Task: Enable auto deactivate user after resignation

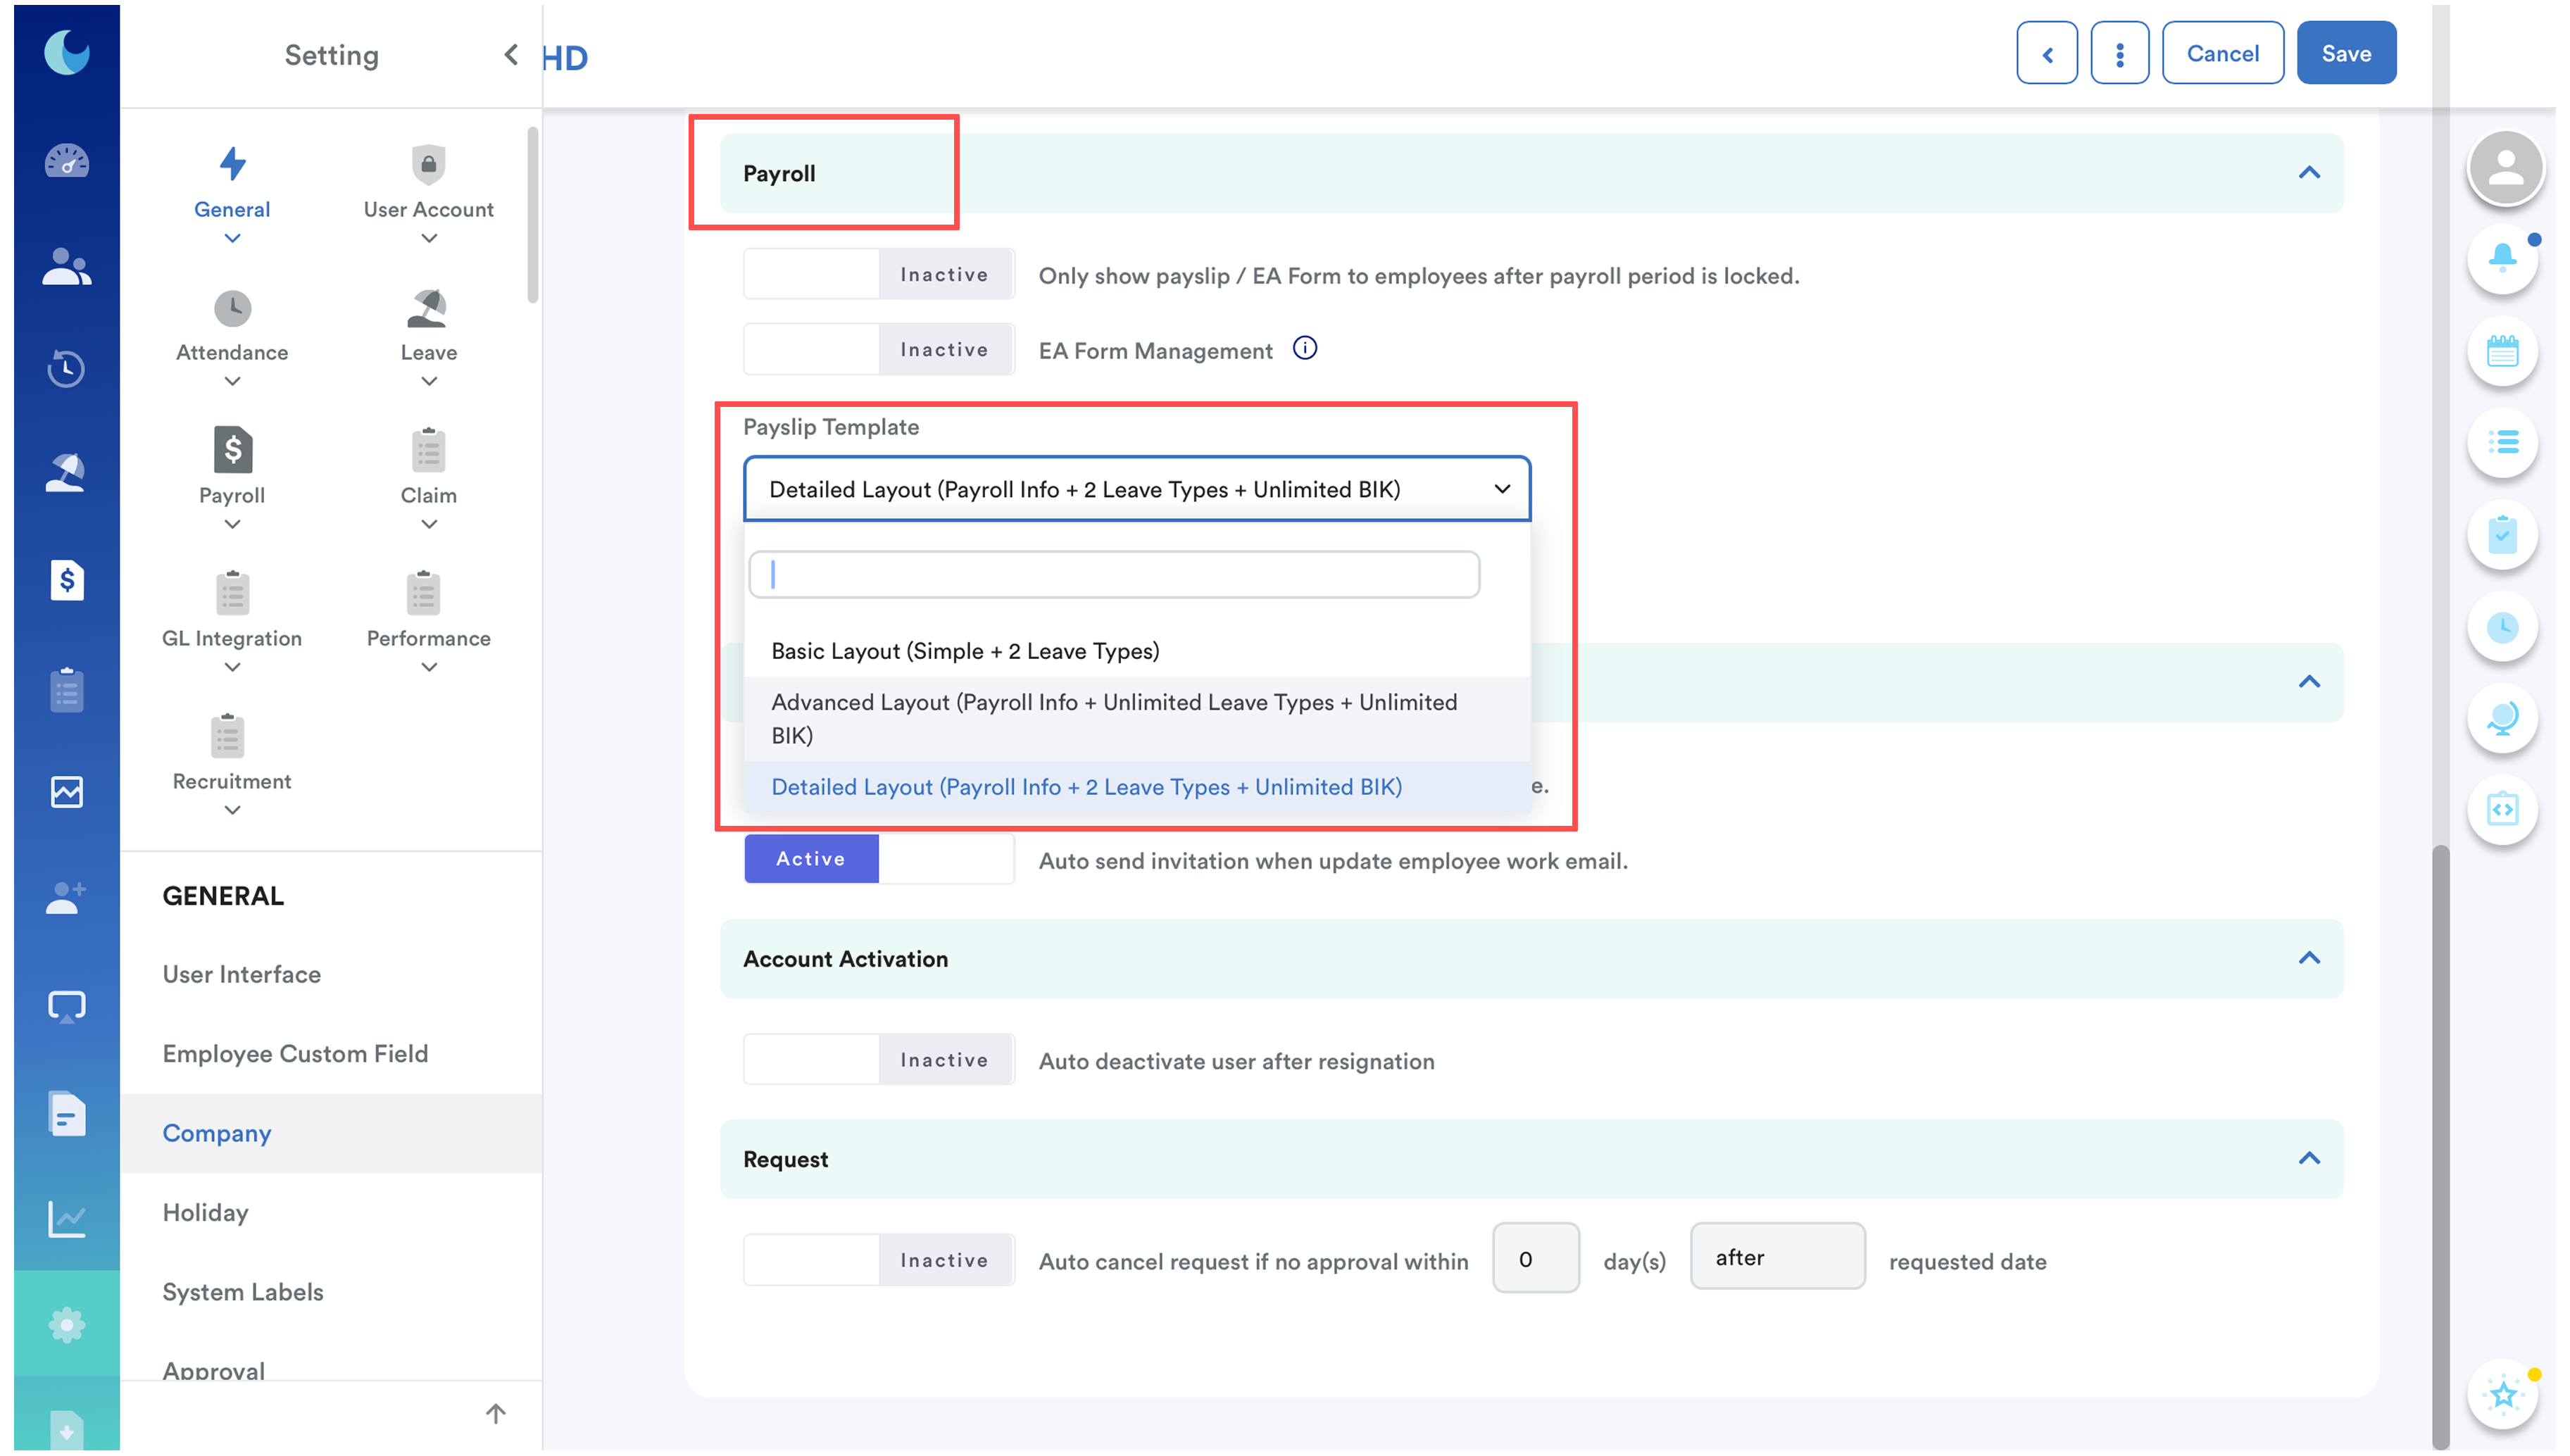Action: click(878, 1060)
